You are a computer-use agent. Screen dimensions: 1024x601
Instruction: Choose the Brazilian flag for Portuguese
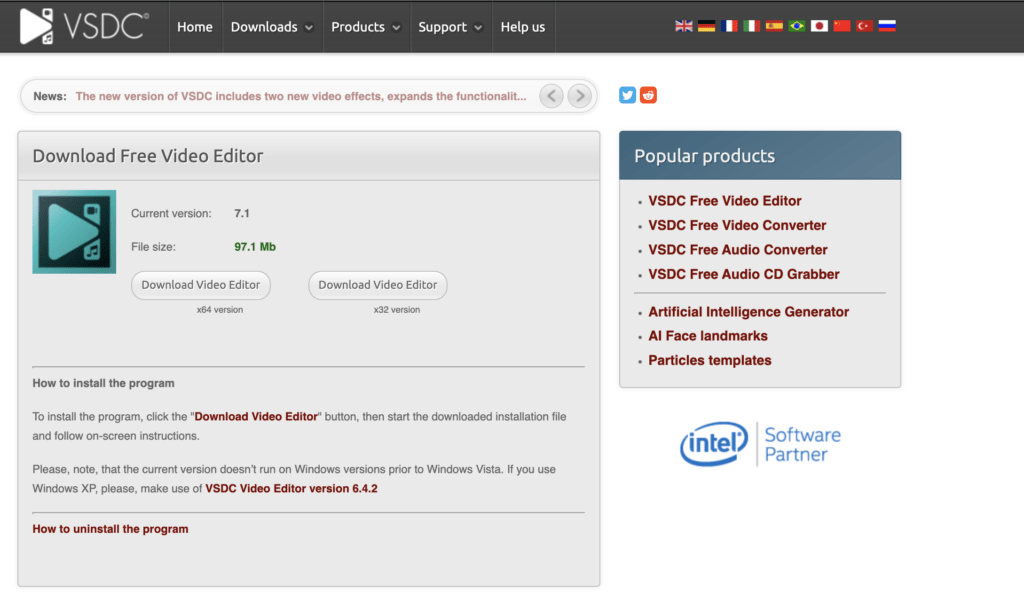[797, 26]
